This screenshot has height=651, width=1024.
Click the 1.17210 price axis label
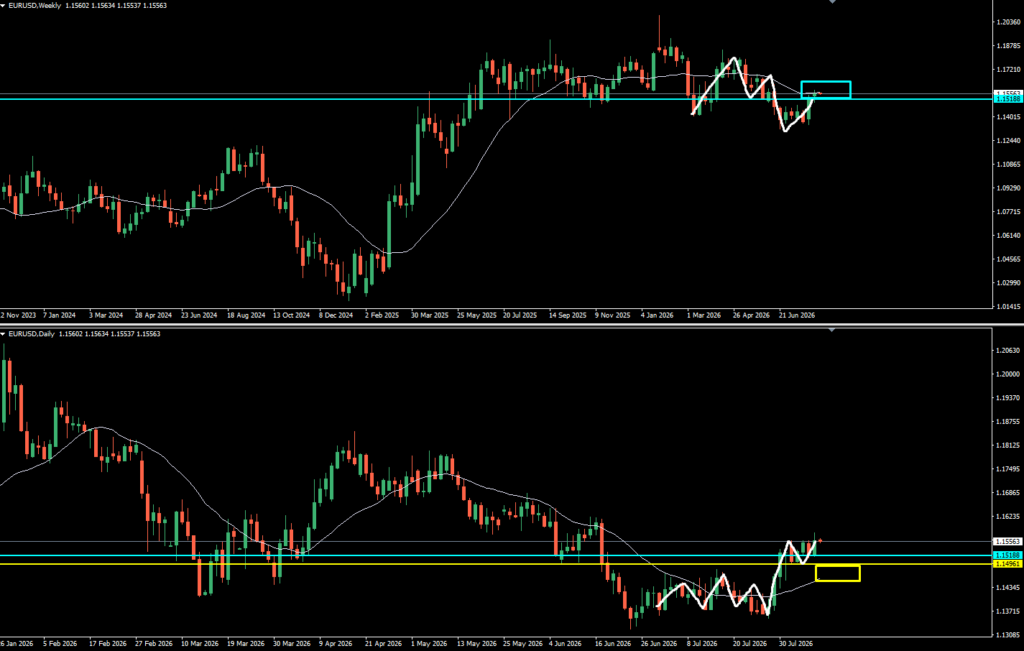click(1008, 69)
